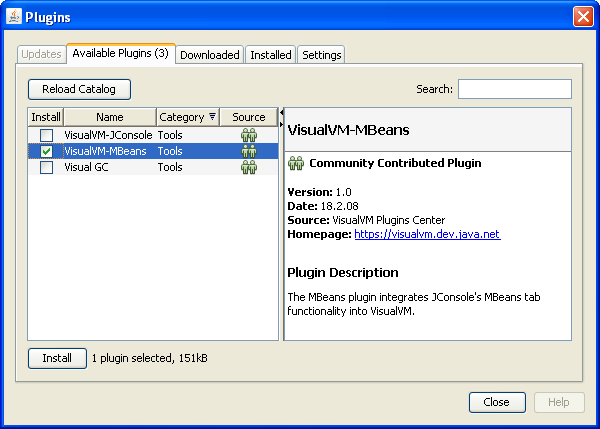Click the Java icon in title bar
The height and width of the screenshot is (429, 600).
(15, 16)
